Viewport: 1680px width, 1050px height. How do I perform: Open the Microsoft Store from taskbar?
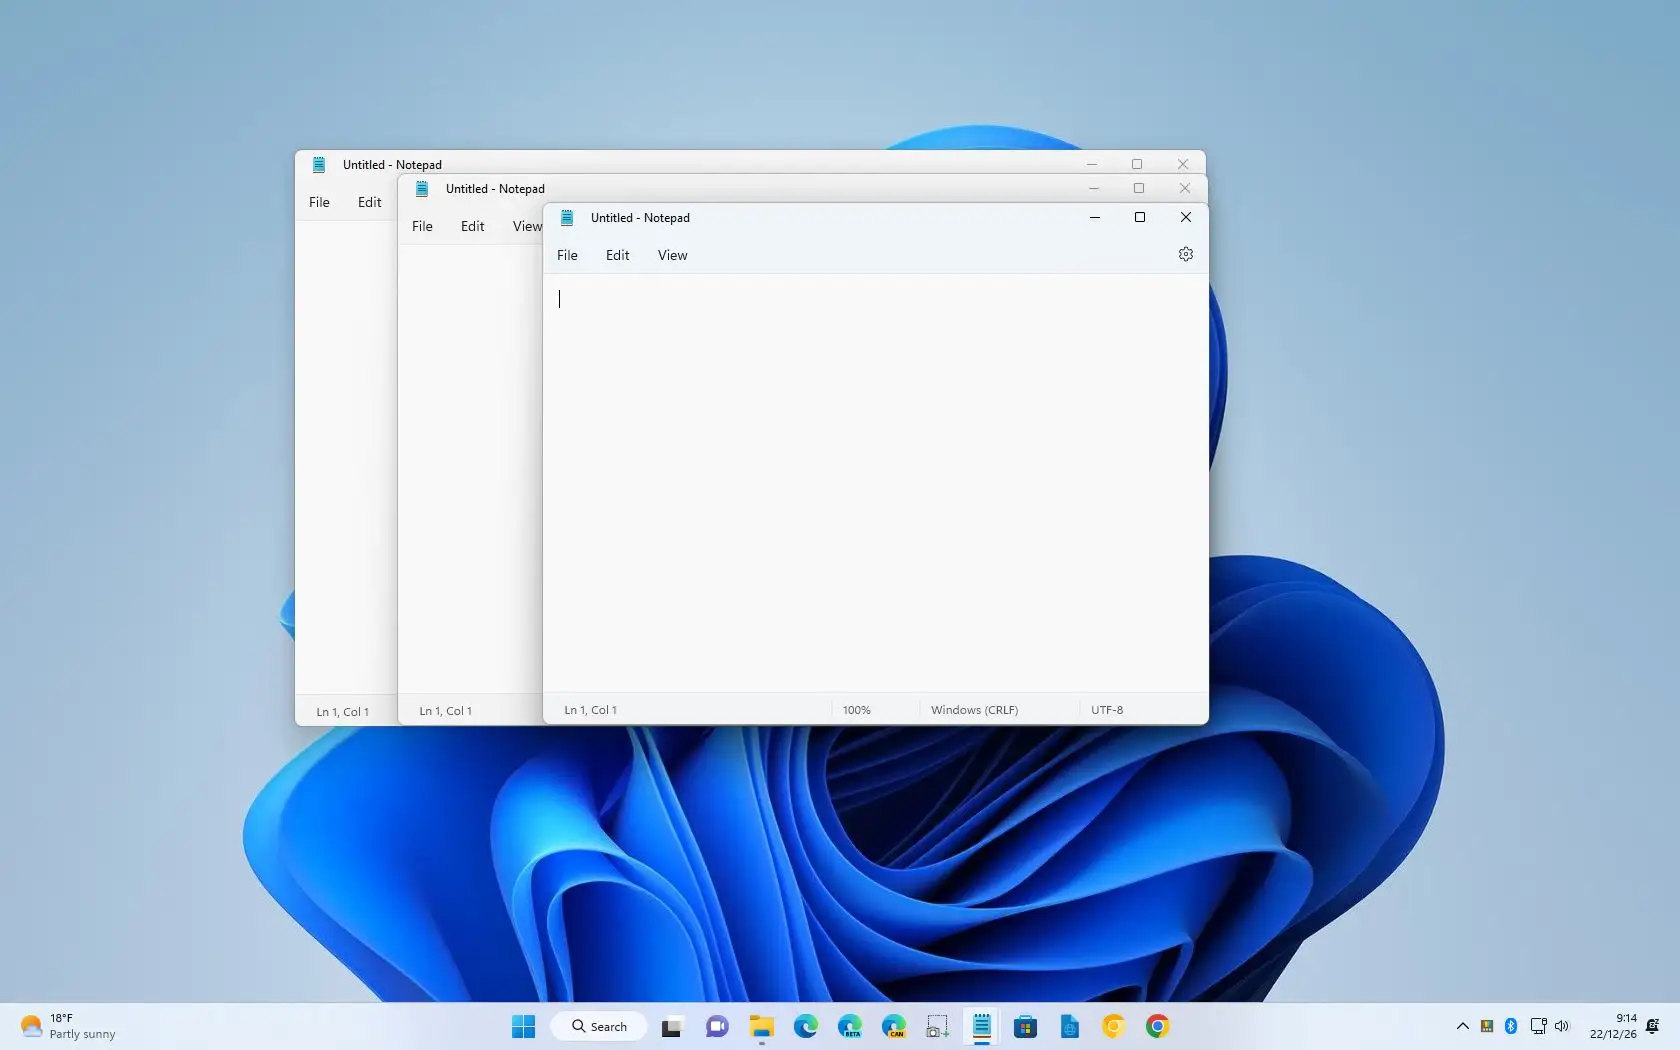(x=1025, y=1026)
